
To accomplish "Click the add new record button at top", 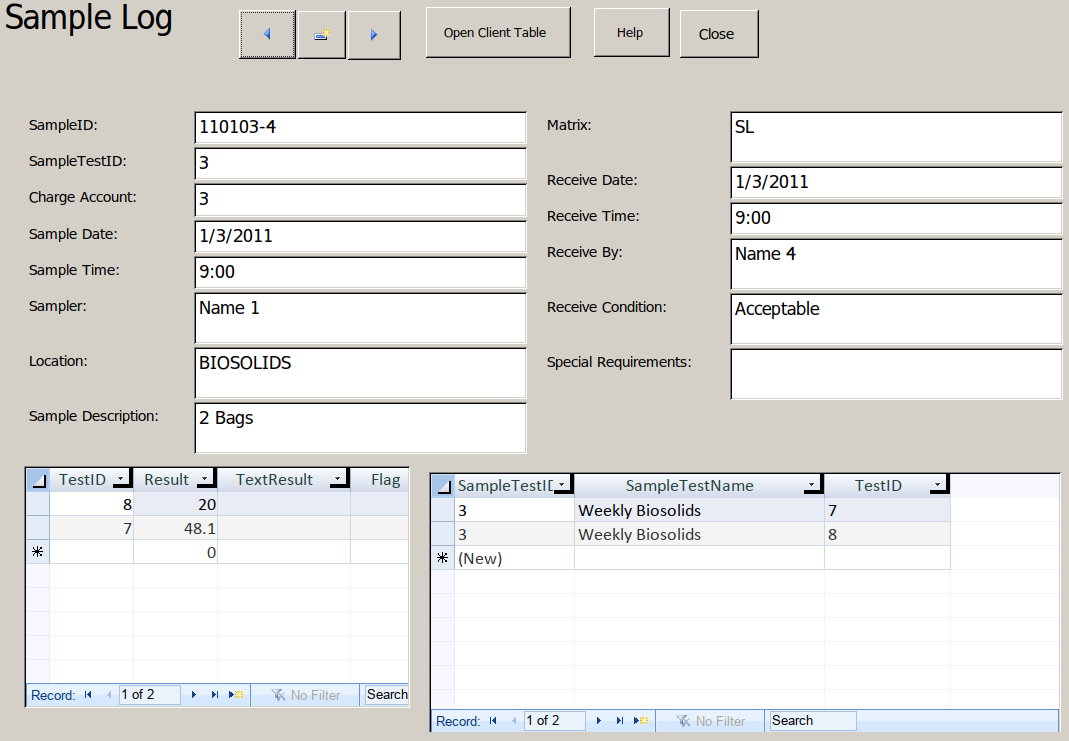I will pos(322,35).
